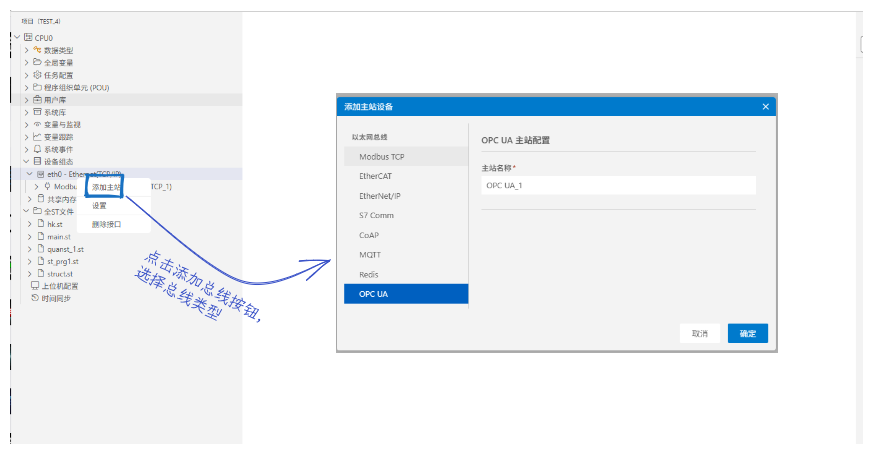
Task: Select S7 Comm bus type
Action: (x=406, y=215)
